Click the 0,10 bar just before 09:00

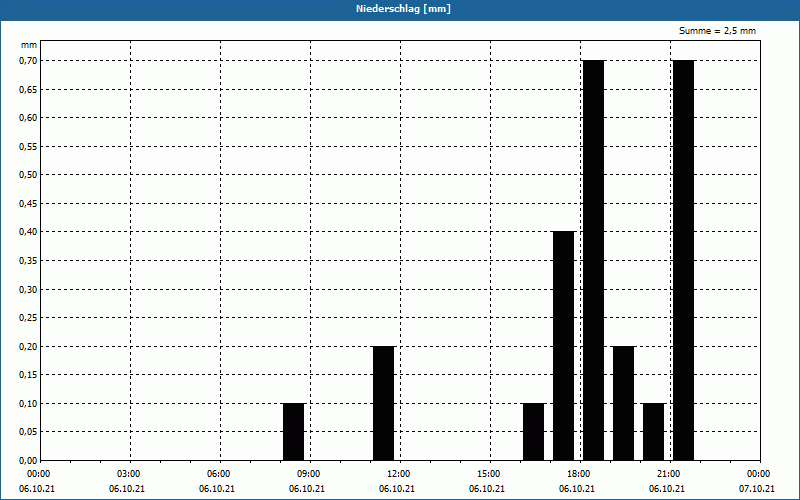coord(293,432)
